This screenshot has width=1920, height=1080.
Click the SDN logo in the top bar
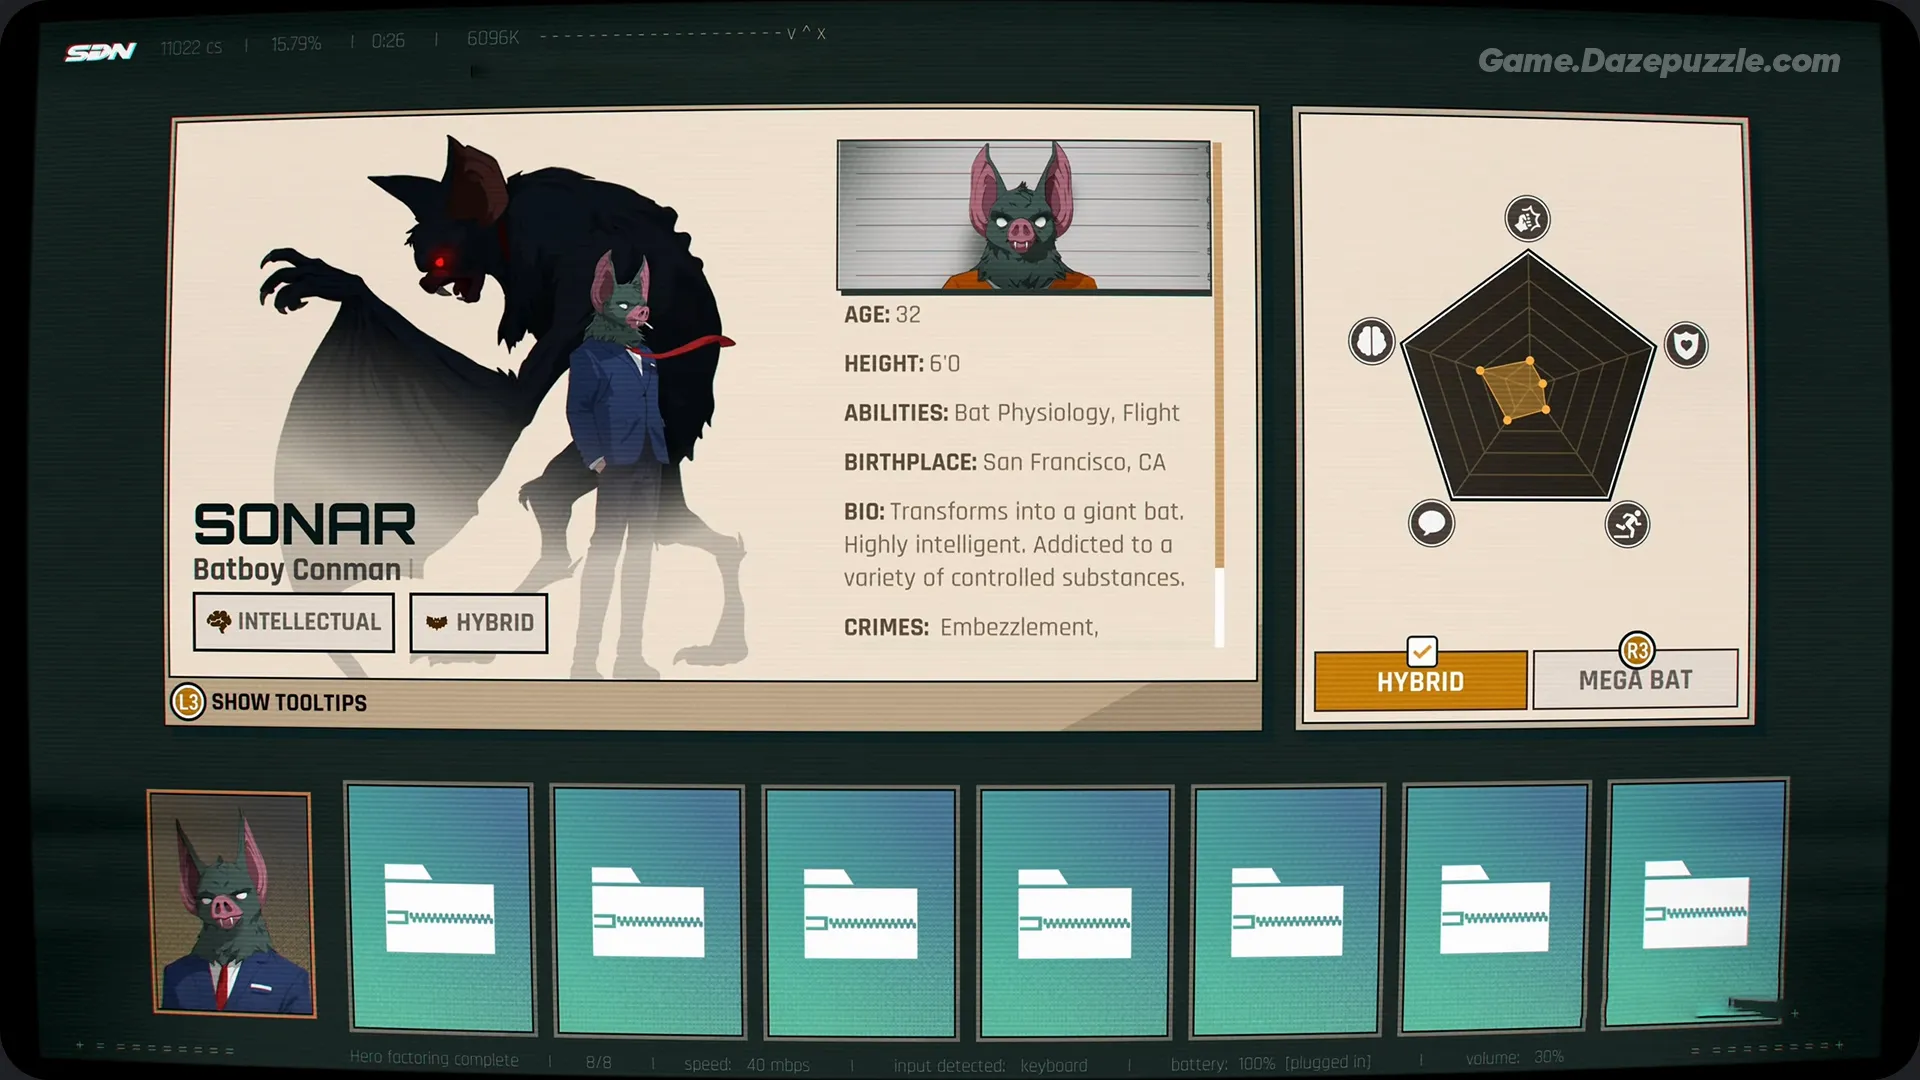(100, 50)
